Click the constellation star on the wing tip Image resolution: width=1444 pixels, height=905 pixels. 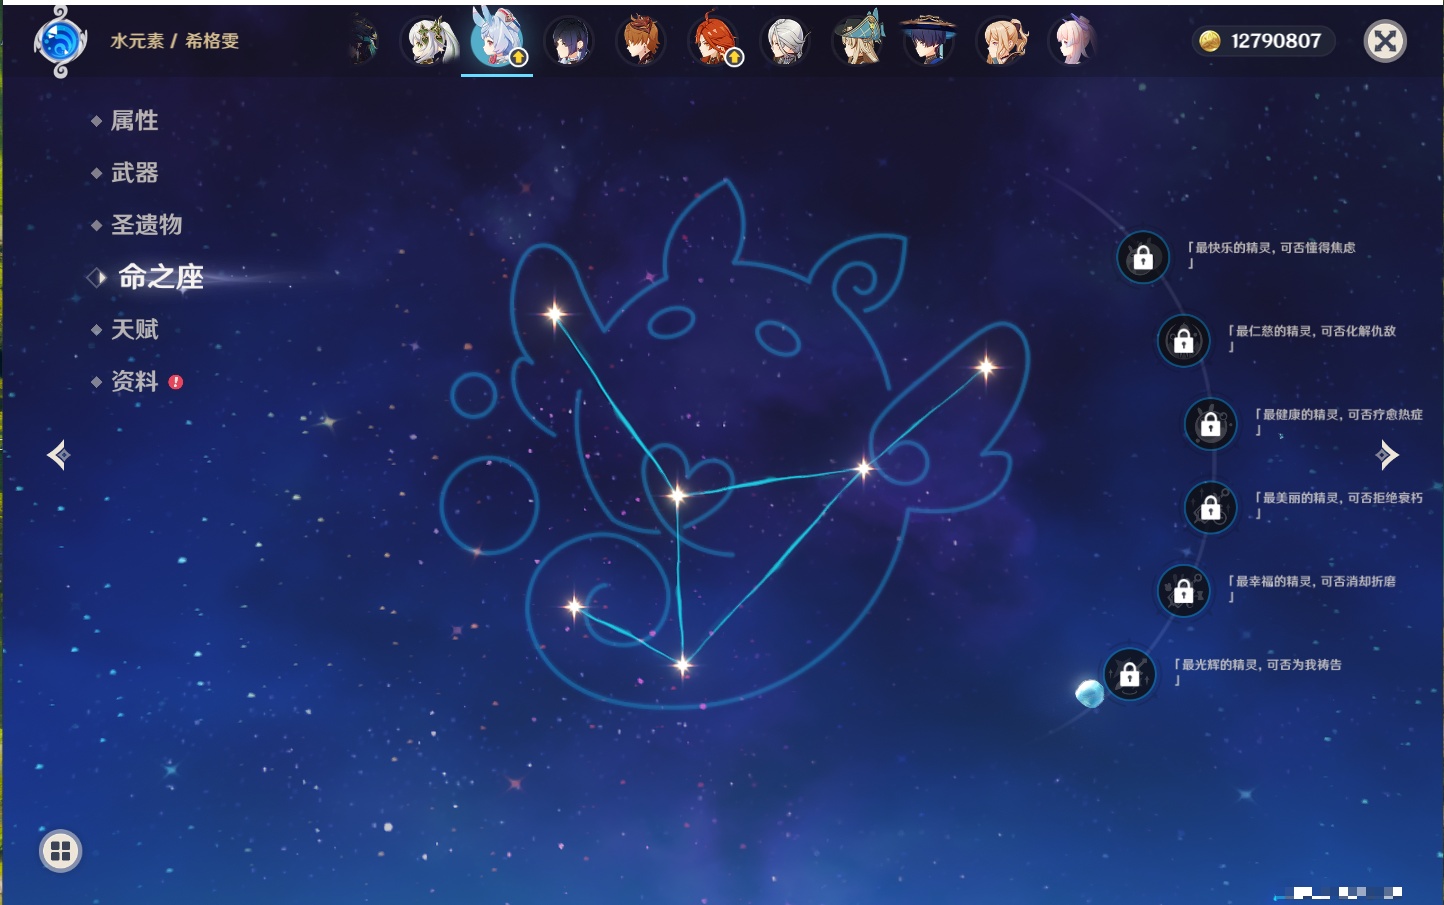[x=986, y=368]
